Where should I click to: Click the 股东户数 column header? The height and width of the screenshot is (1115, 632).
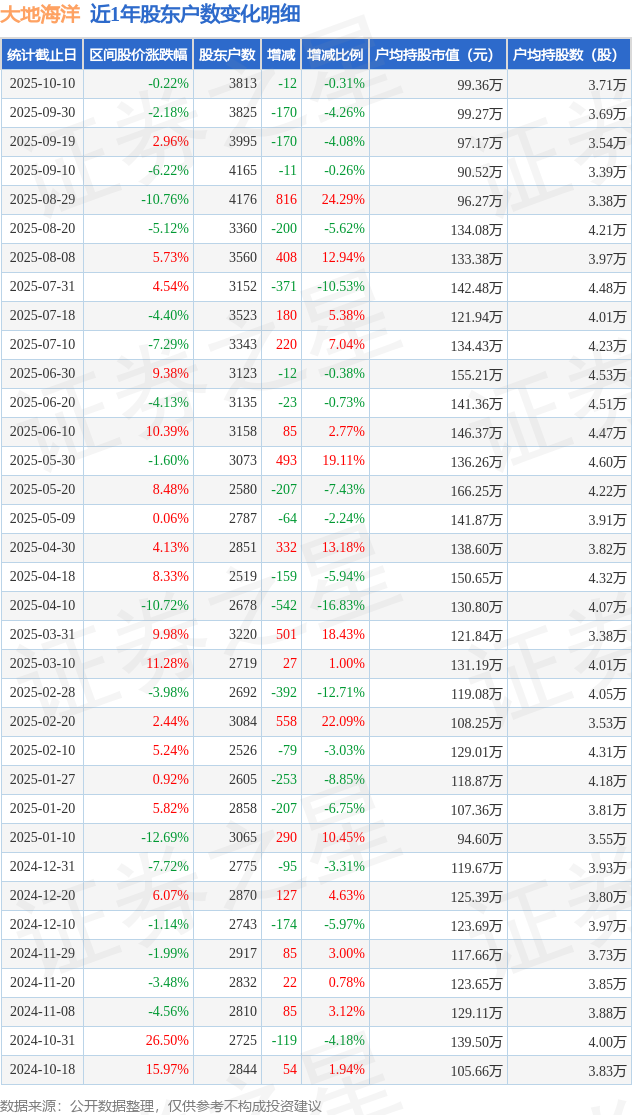227,55
